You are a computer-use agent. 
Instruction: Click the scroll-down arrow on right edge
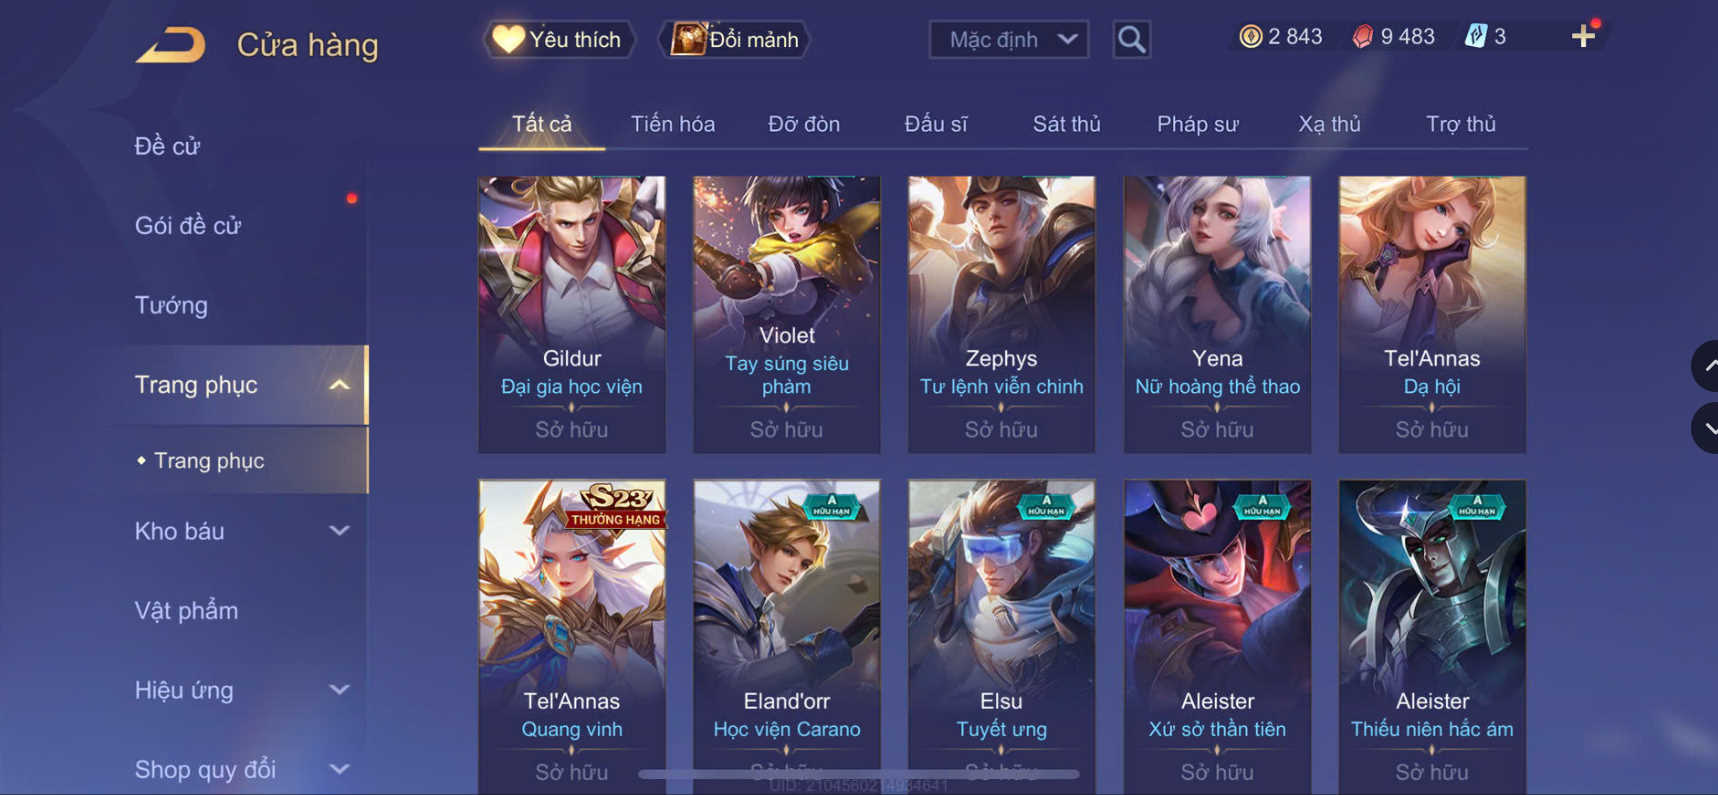[1706, 428]
